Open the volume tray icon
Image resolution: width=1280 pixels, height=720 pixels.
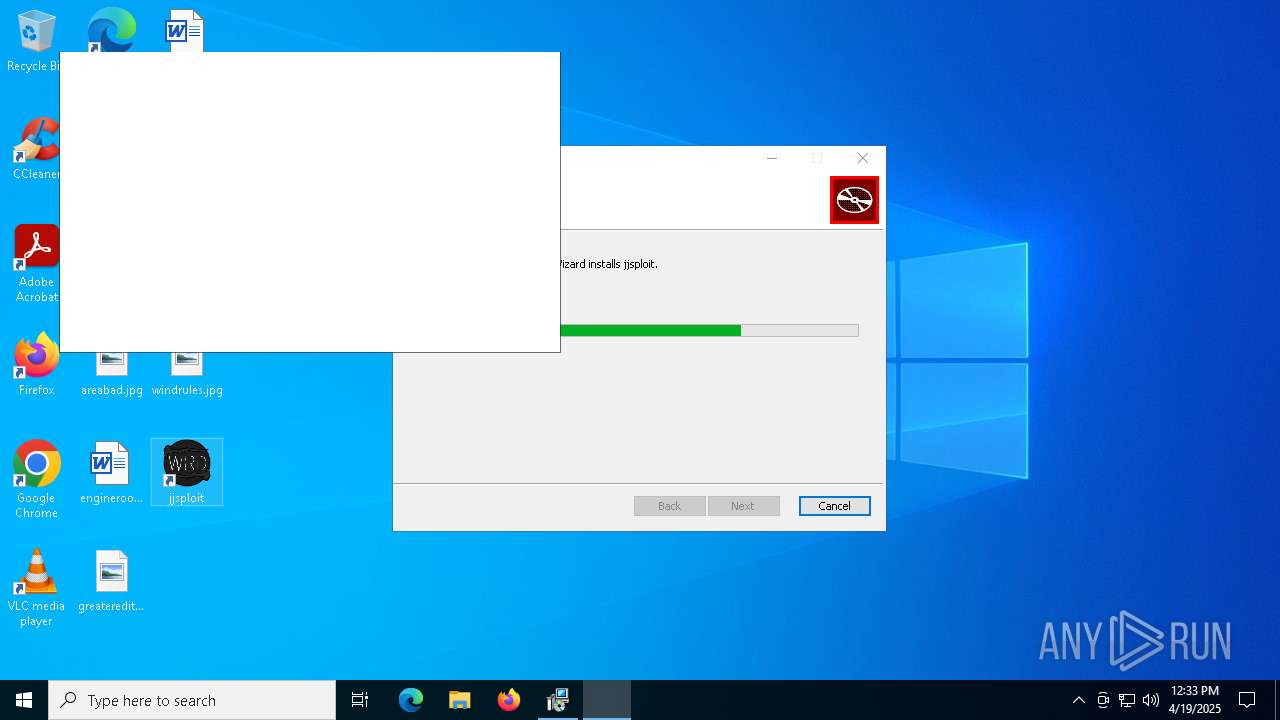(1151, 700)
